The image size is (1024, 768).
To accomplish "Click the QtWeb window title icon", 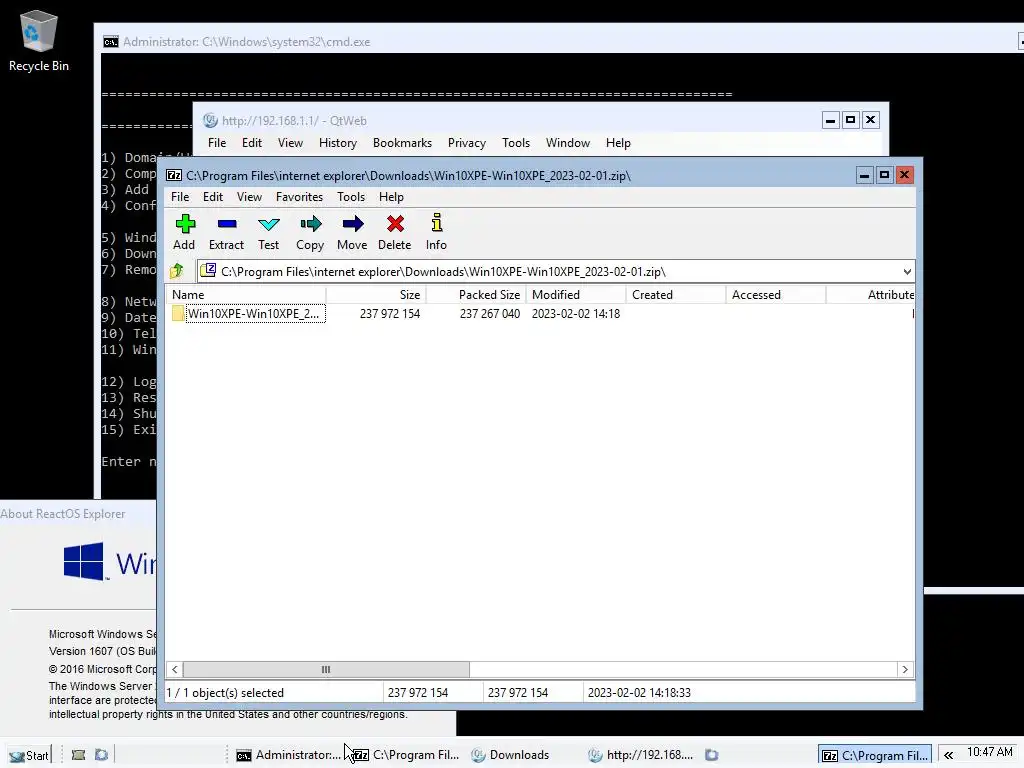I will point(210,120).
